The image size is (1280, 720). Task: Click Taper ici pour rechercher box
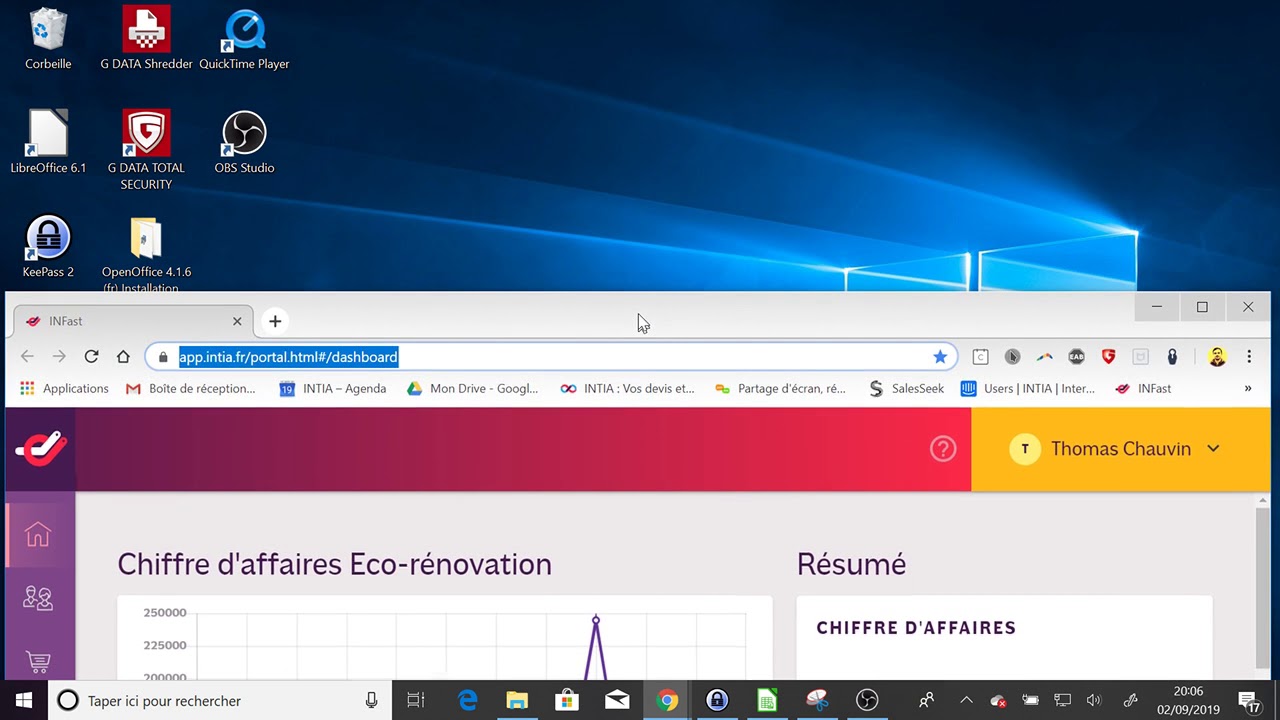click(x=218, y=701)
